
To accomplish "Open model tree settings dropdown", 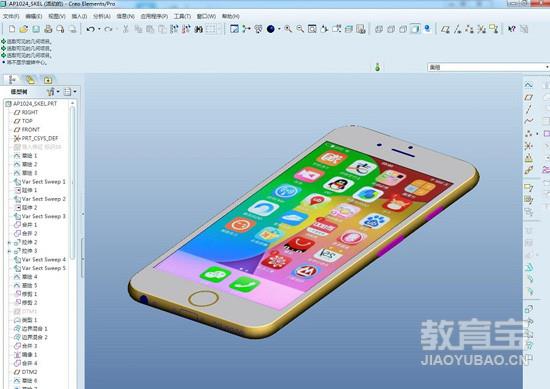I will pos(52,92).
